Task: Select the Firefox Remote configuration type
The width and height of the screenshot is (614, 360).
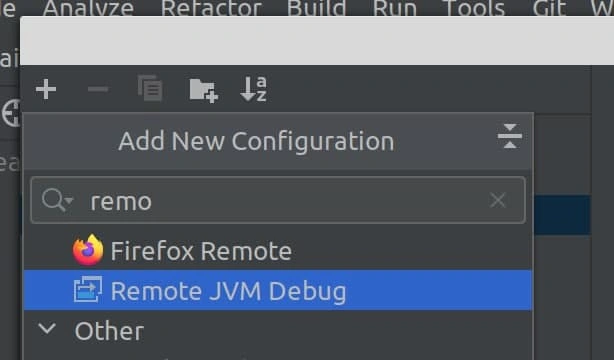Action: (x=278, y=251)
